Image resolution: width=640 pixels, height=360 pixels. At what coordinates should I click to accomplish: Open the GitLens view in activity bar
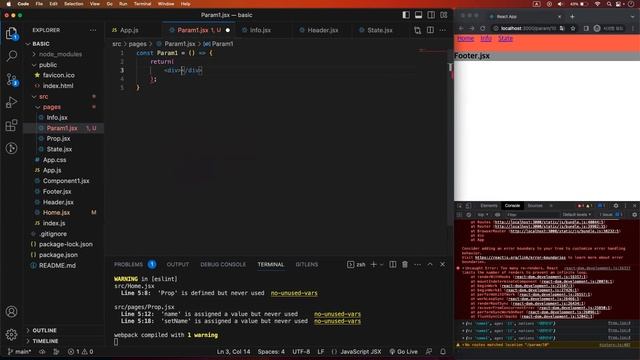pos(11,148)
